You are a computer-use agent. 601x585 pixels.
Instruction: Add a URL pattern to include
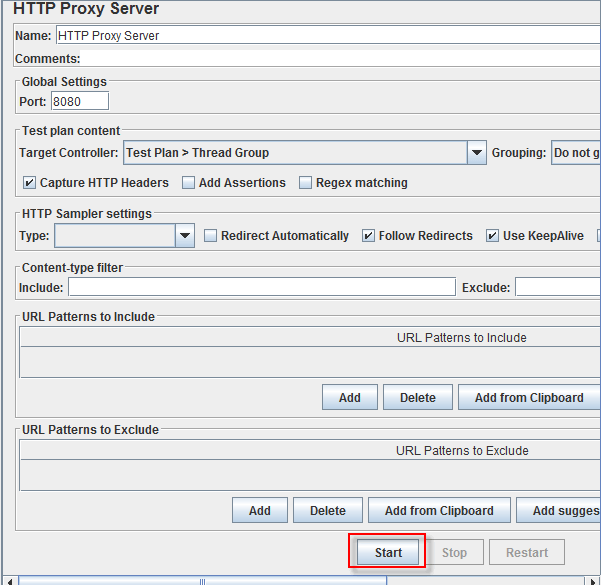click(349, 397)
